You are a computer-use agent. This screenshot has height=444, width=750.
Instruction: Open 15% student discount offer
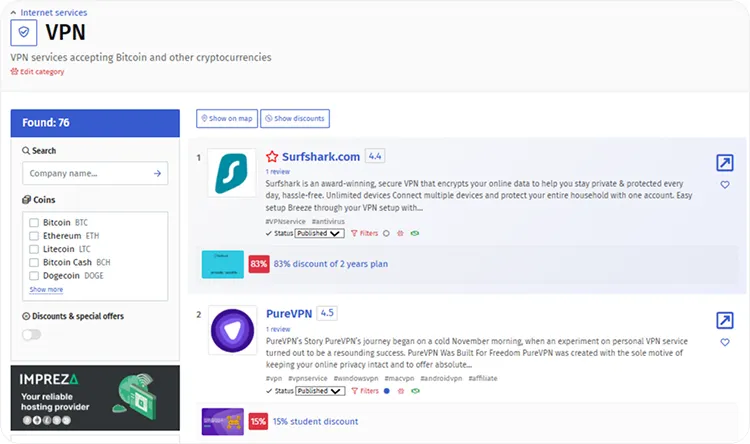(x=315, y=422)
